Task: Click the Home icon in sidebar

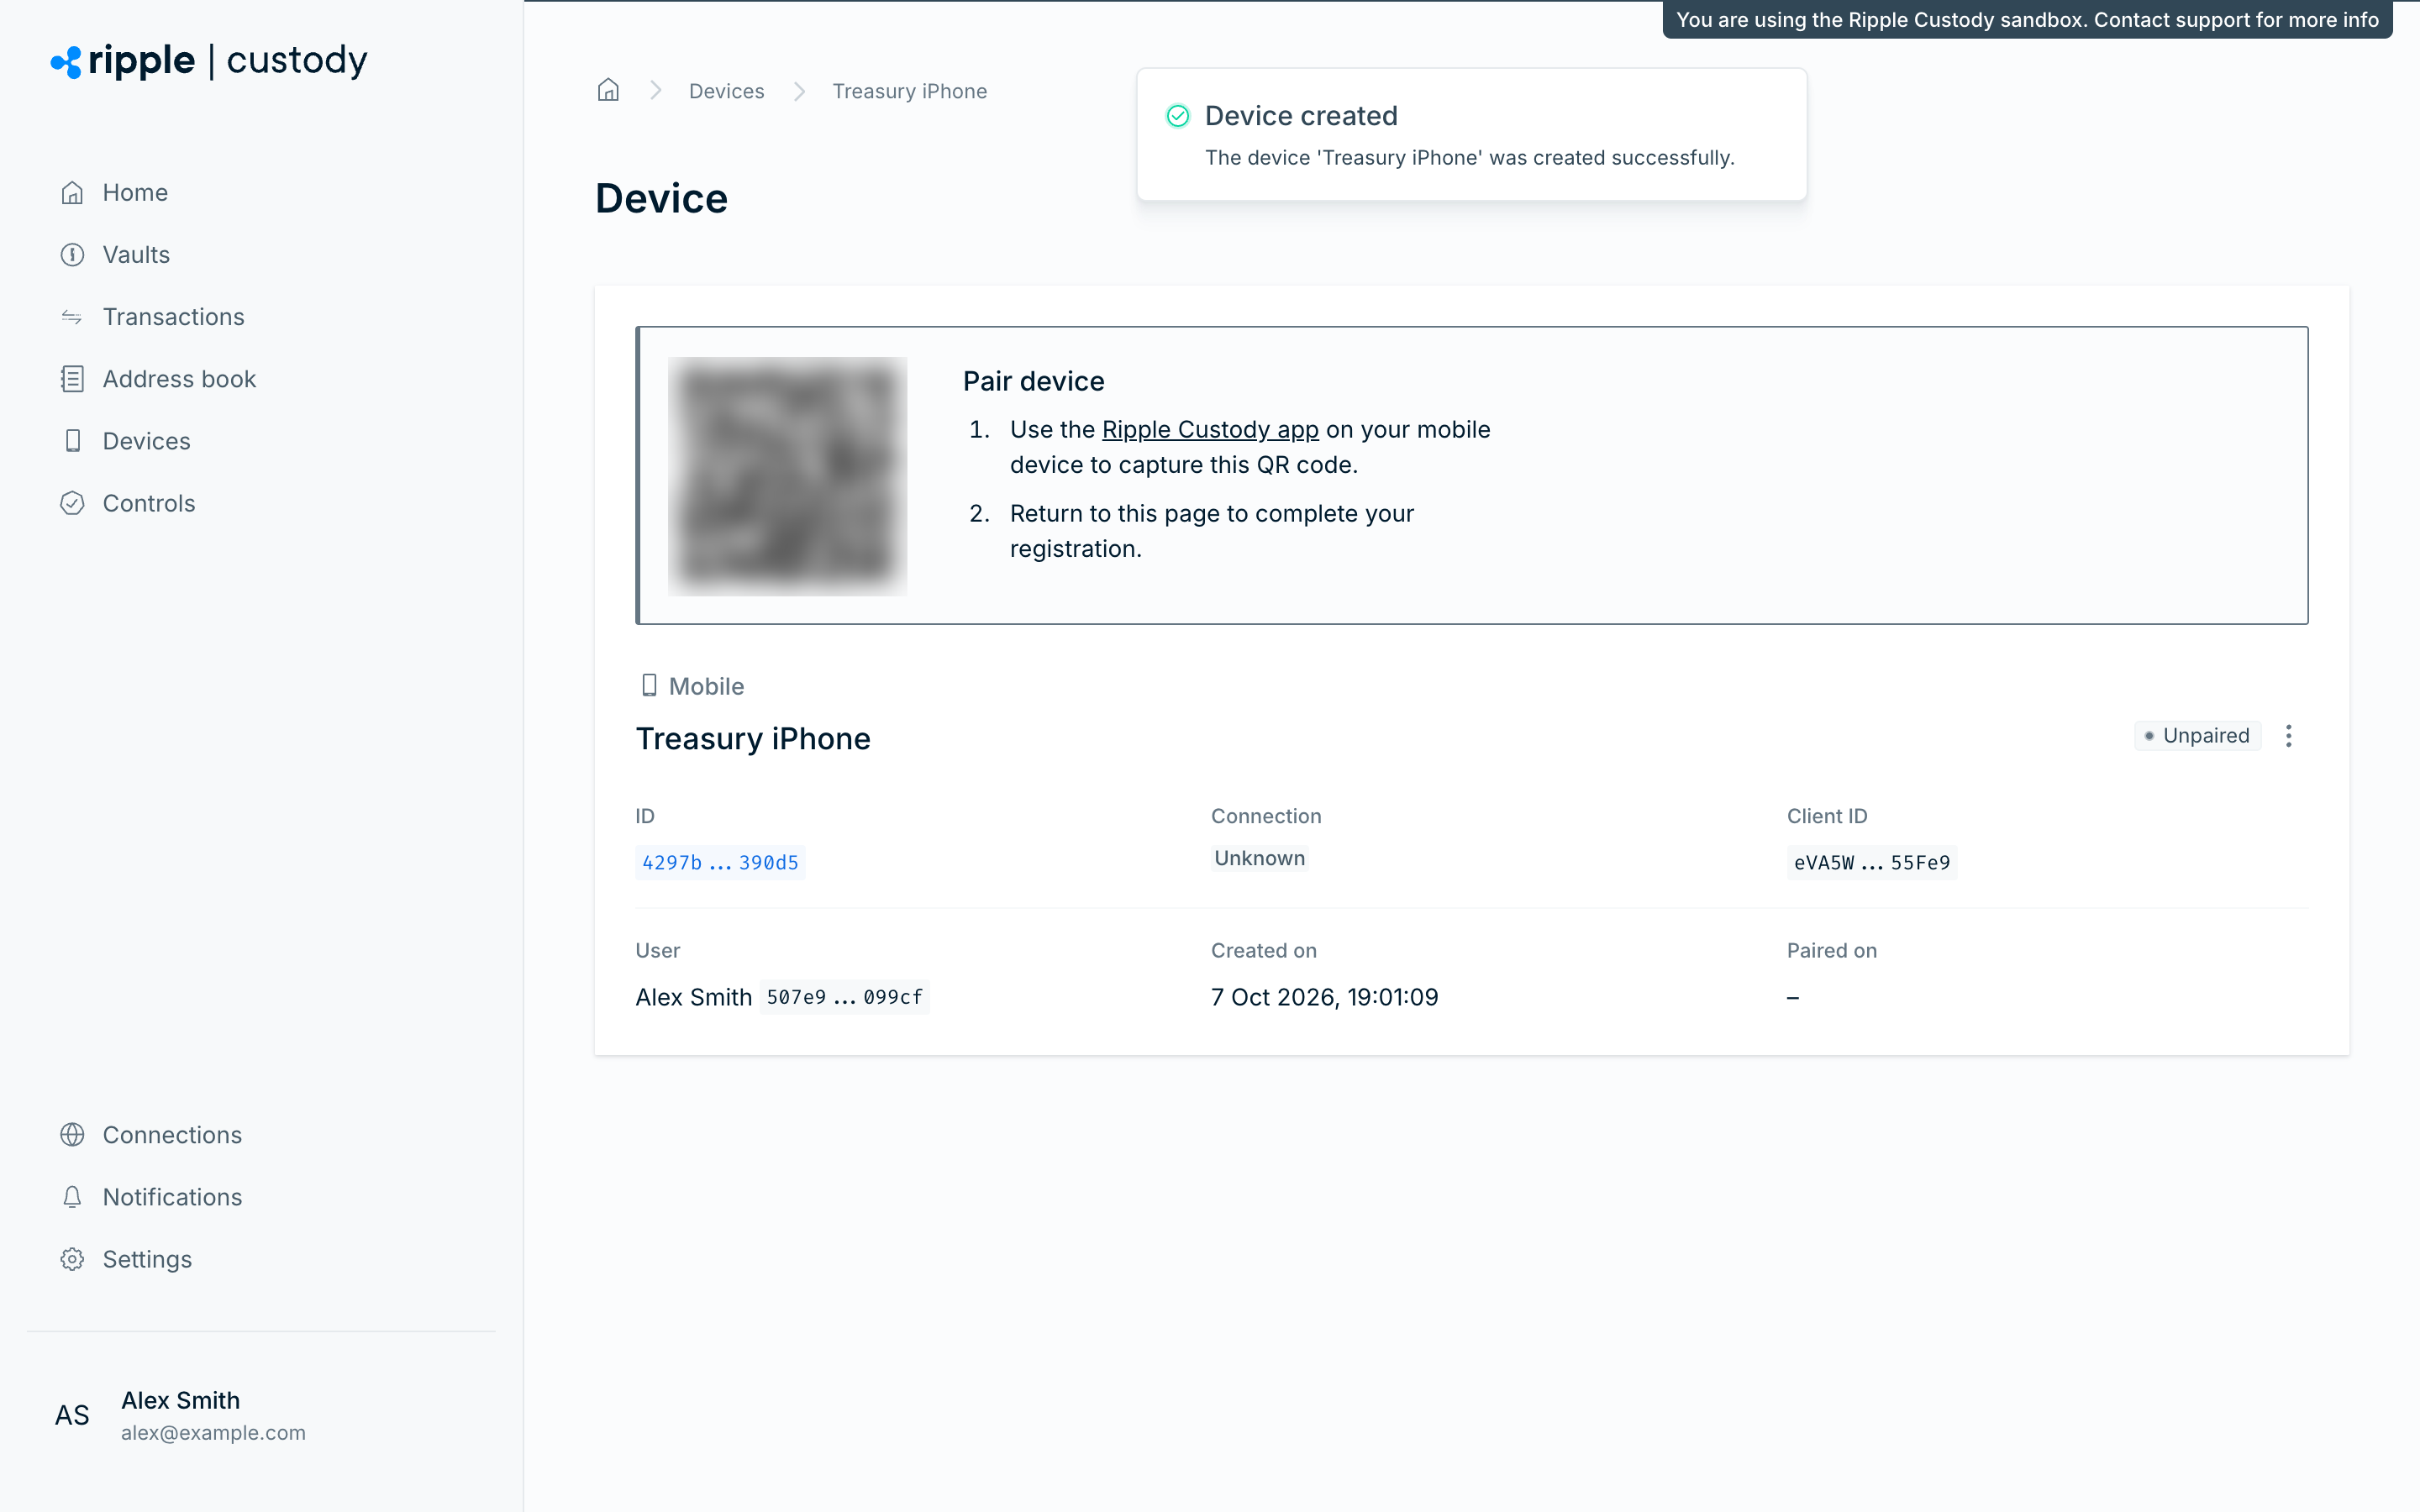Action: [72, 192]
